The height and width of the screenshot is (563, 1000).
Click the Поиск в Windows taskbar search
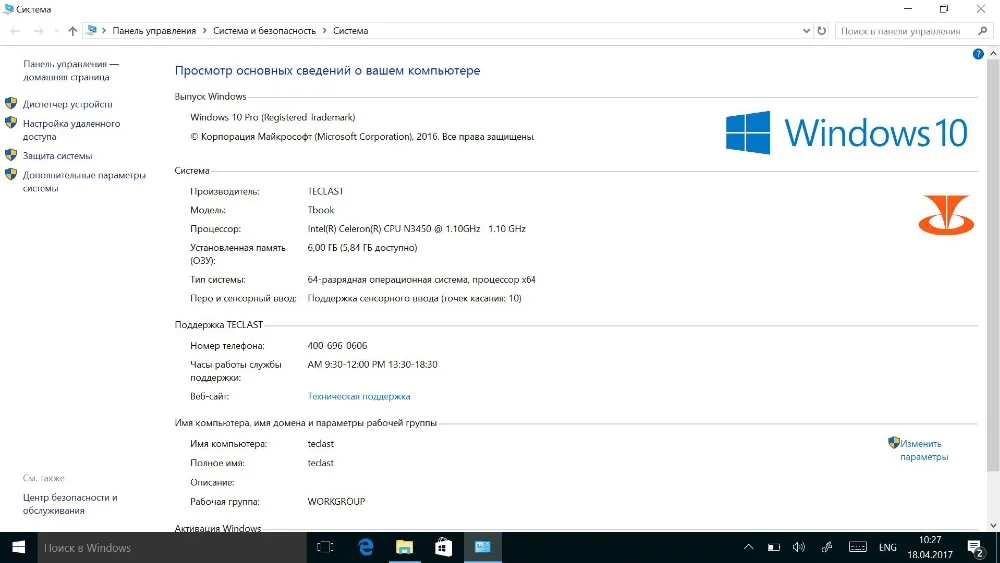tap(172, 548)
